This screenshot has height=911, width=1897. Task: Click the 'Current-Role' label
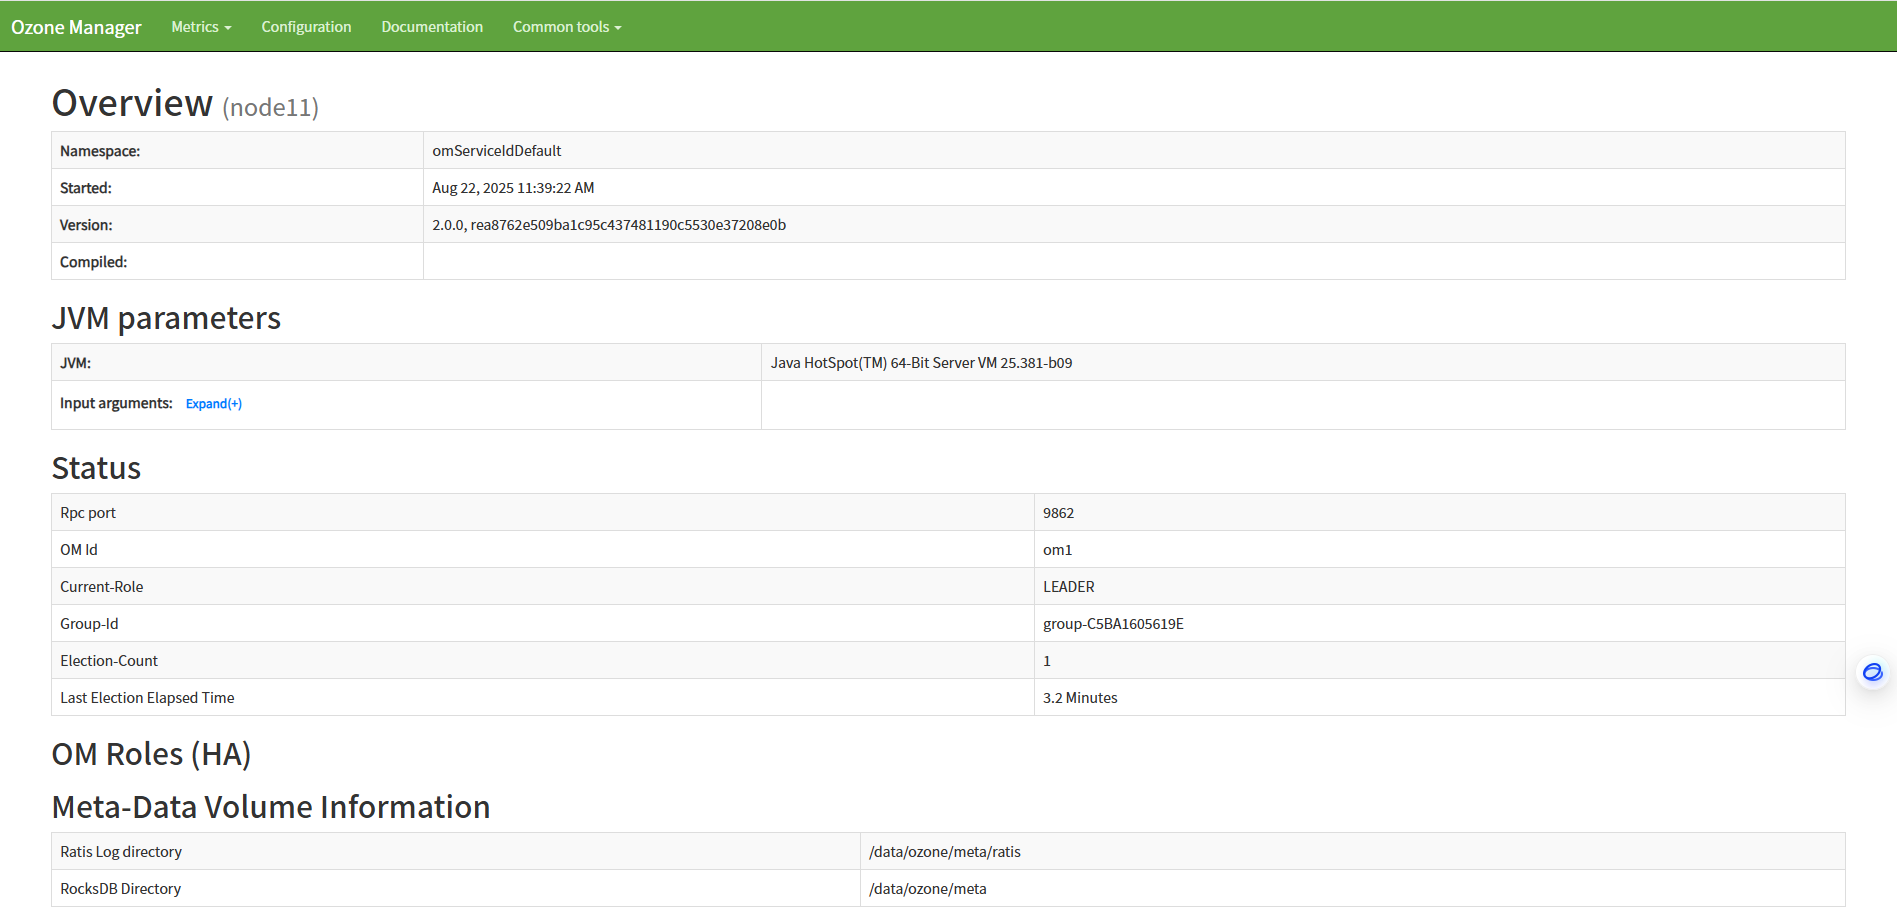102,587
